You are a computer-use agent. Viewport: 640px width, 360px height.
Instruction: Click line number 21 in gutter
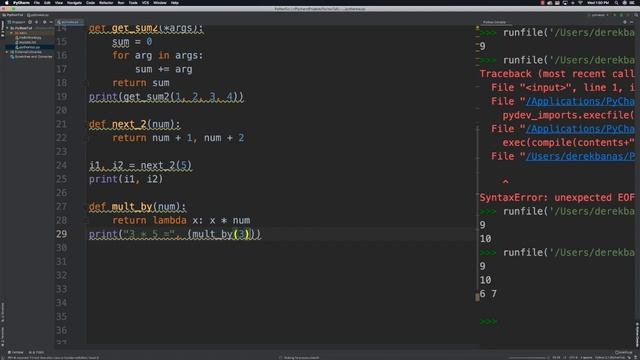62,124
